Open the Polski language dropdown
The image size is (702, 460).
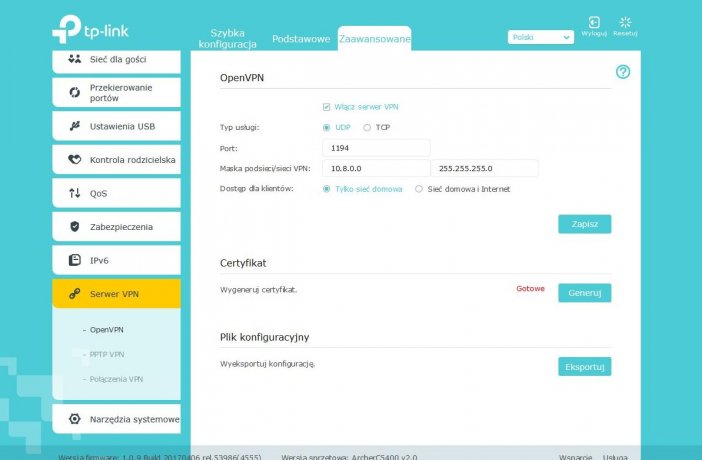click(x=541, y=37)
